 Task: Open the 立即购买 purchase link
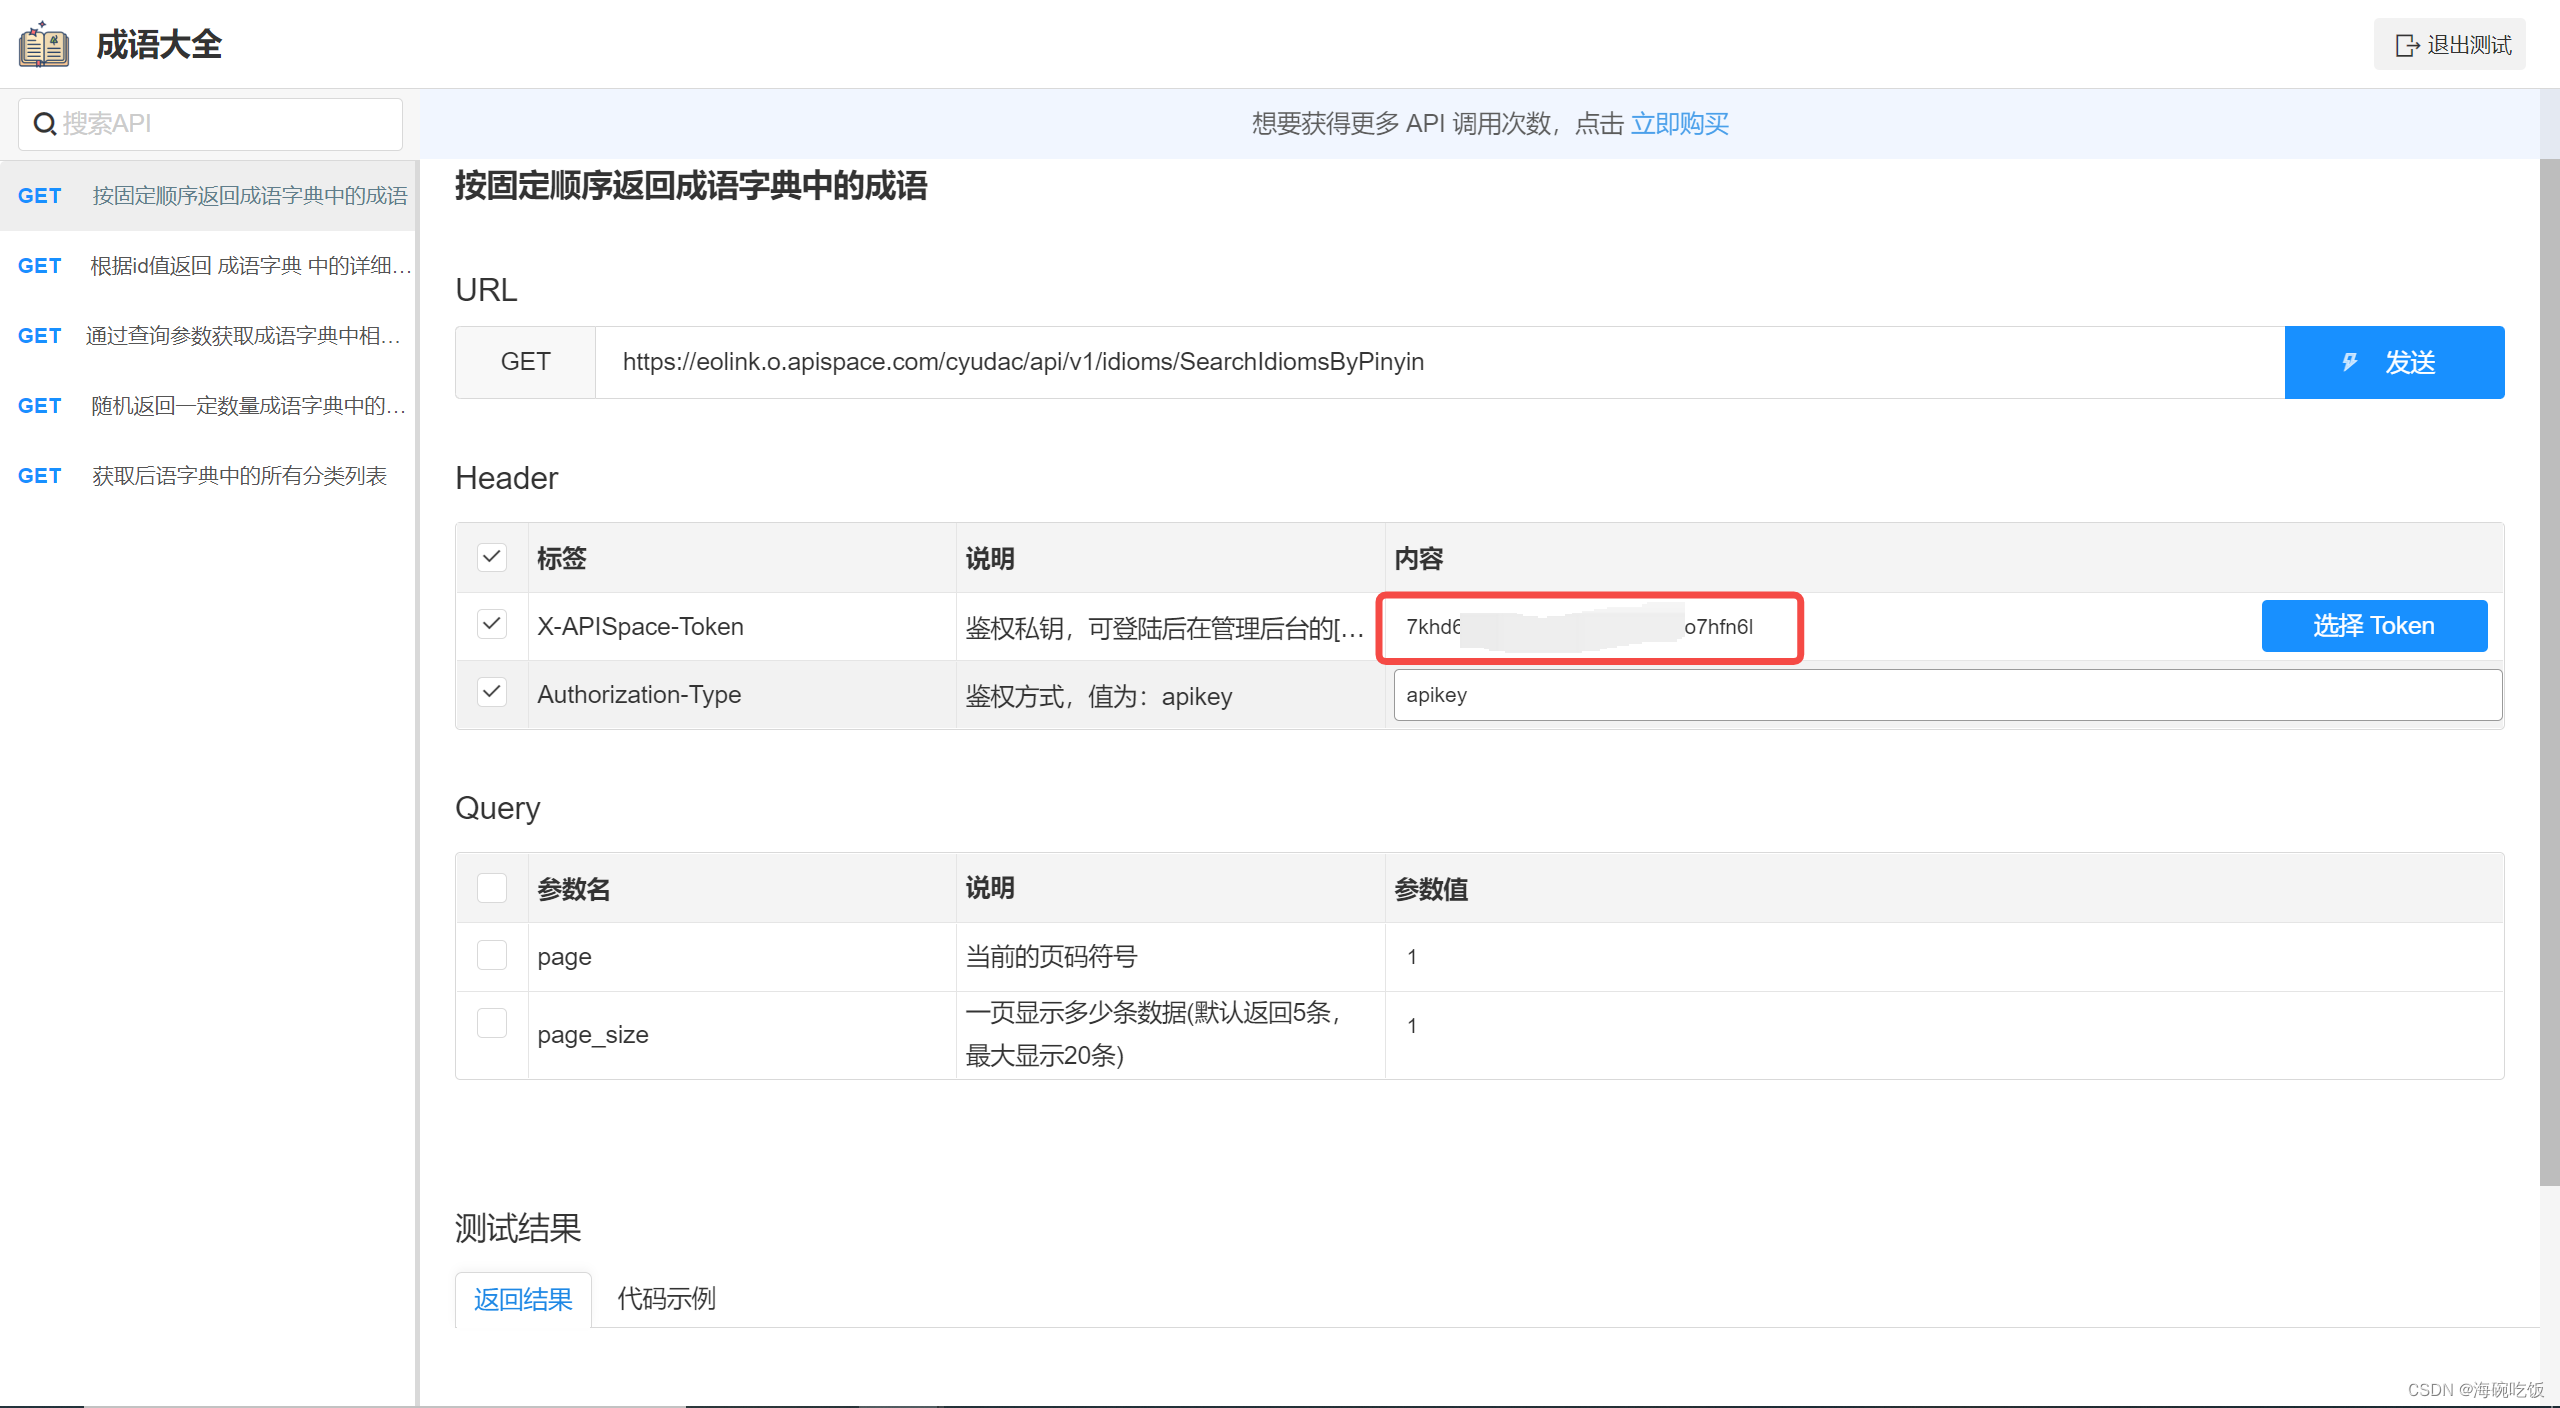point(1679,124)
